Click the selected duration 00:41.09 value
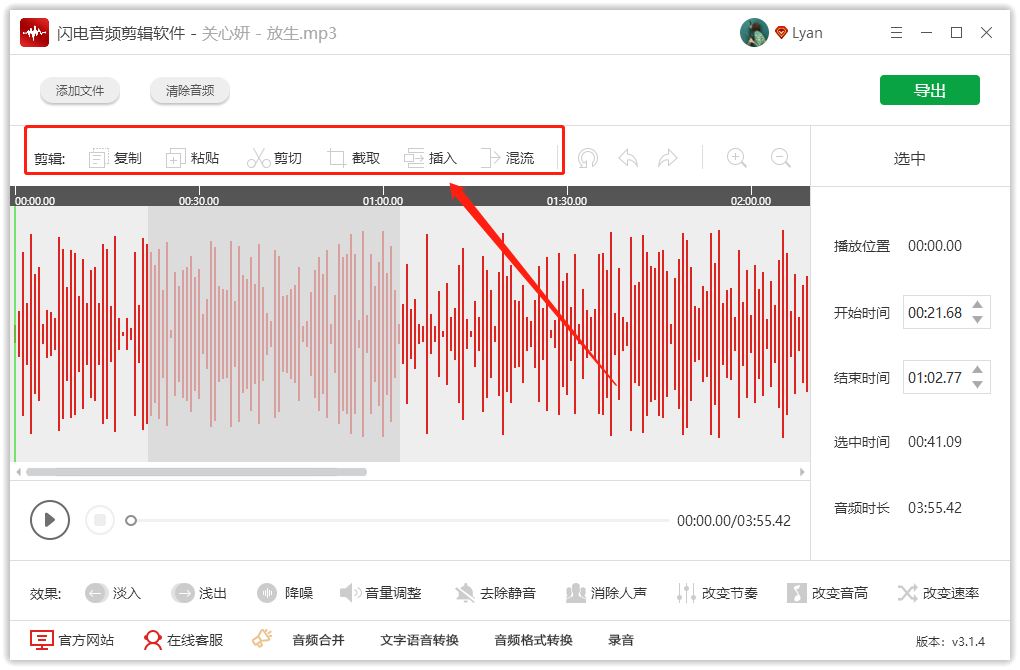The height and width of the screenshot is (670, 1020). point(935,442)
